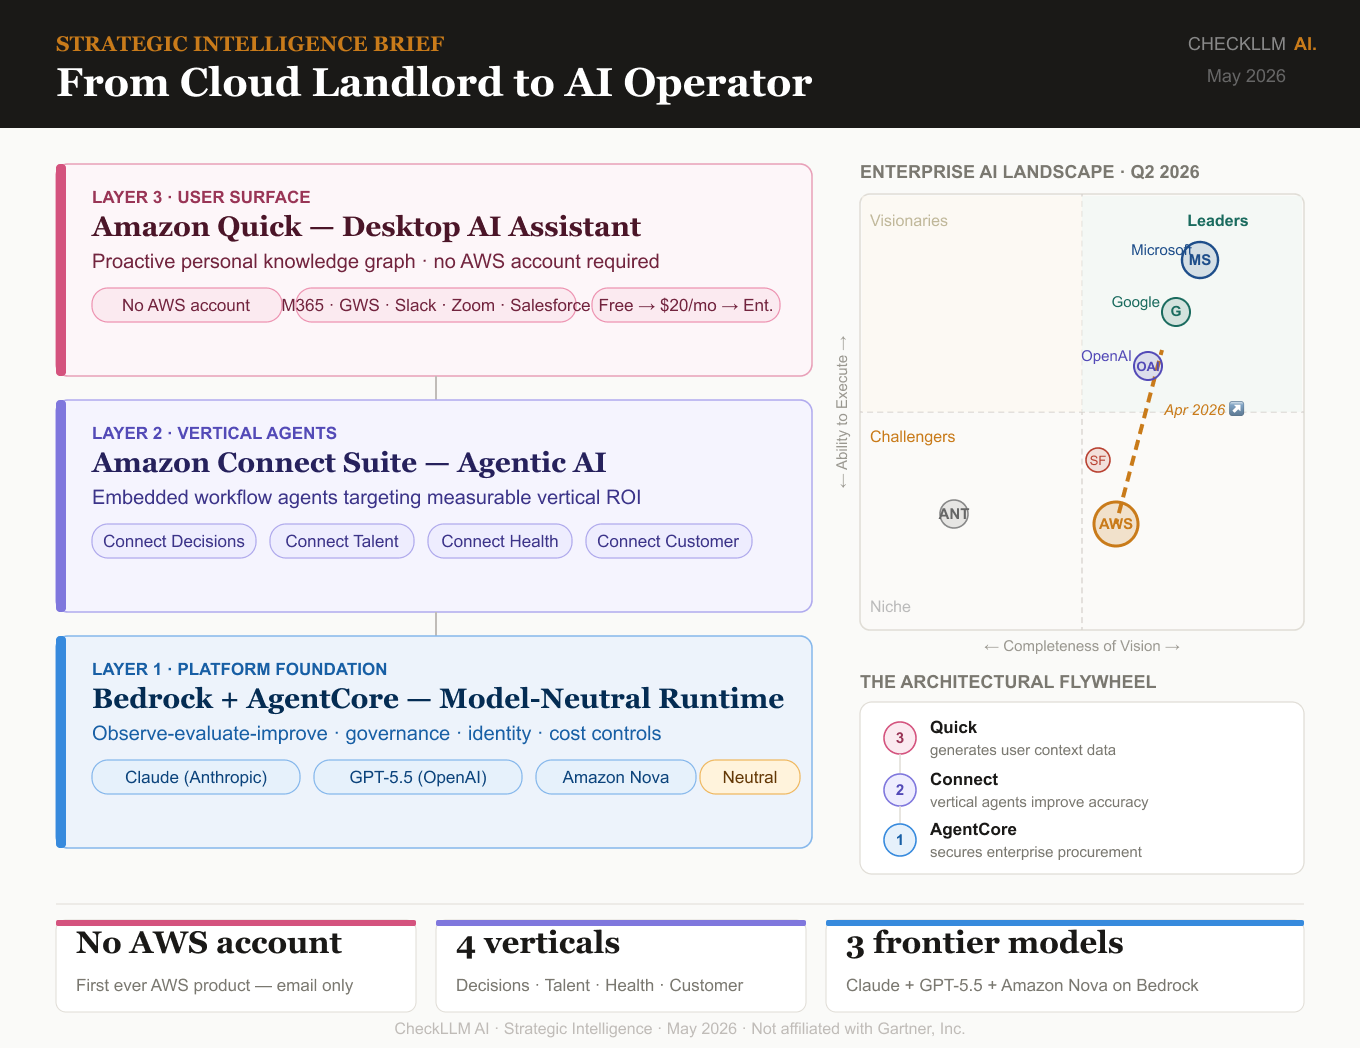This screenshot has width=1360, height=1048.
Task: Click the Bedrock + AgentCore heading
Action: tap(438, 699)
